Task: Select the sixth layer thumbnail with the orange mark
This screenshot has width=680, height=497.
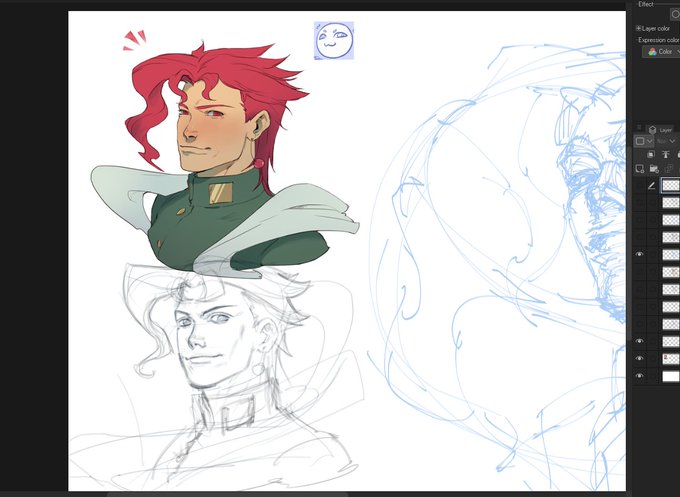Action: click(x=671, y=272)
